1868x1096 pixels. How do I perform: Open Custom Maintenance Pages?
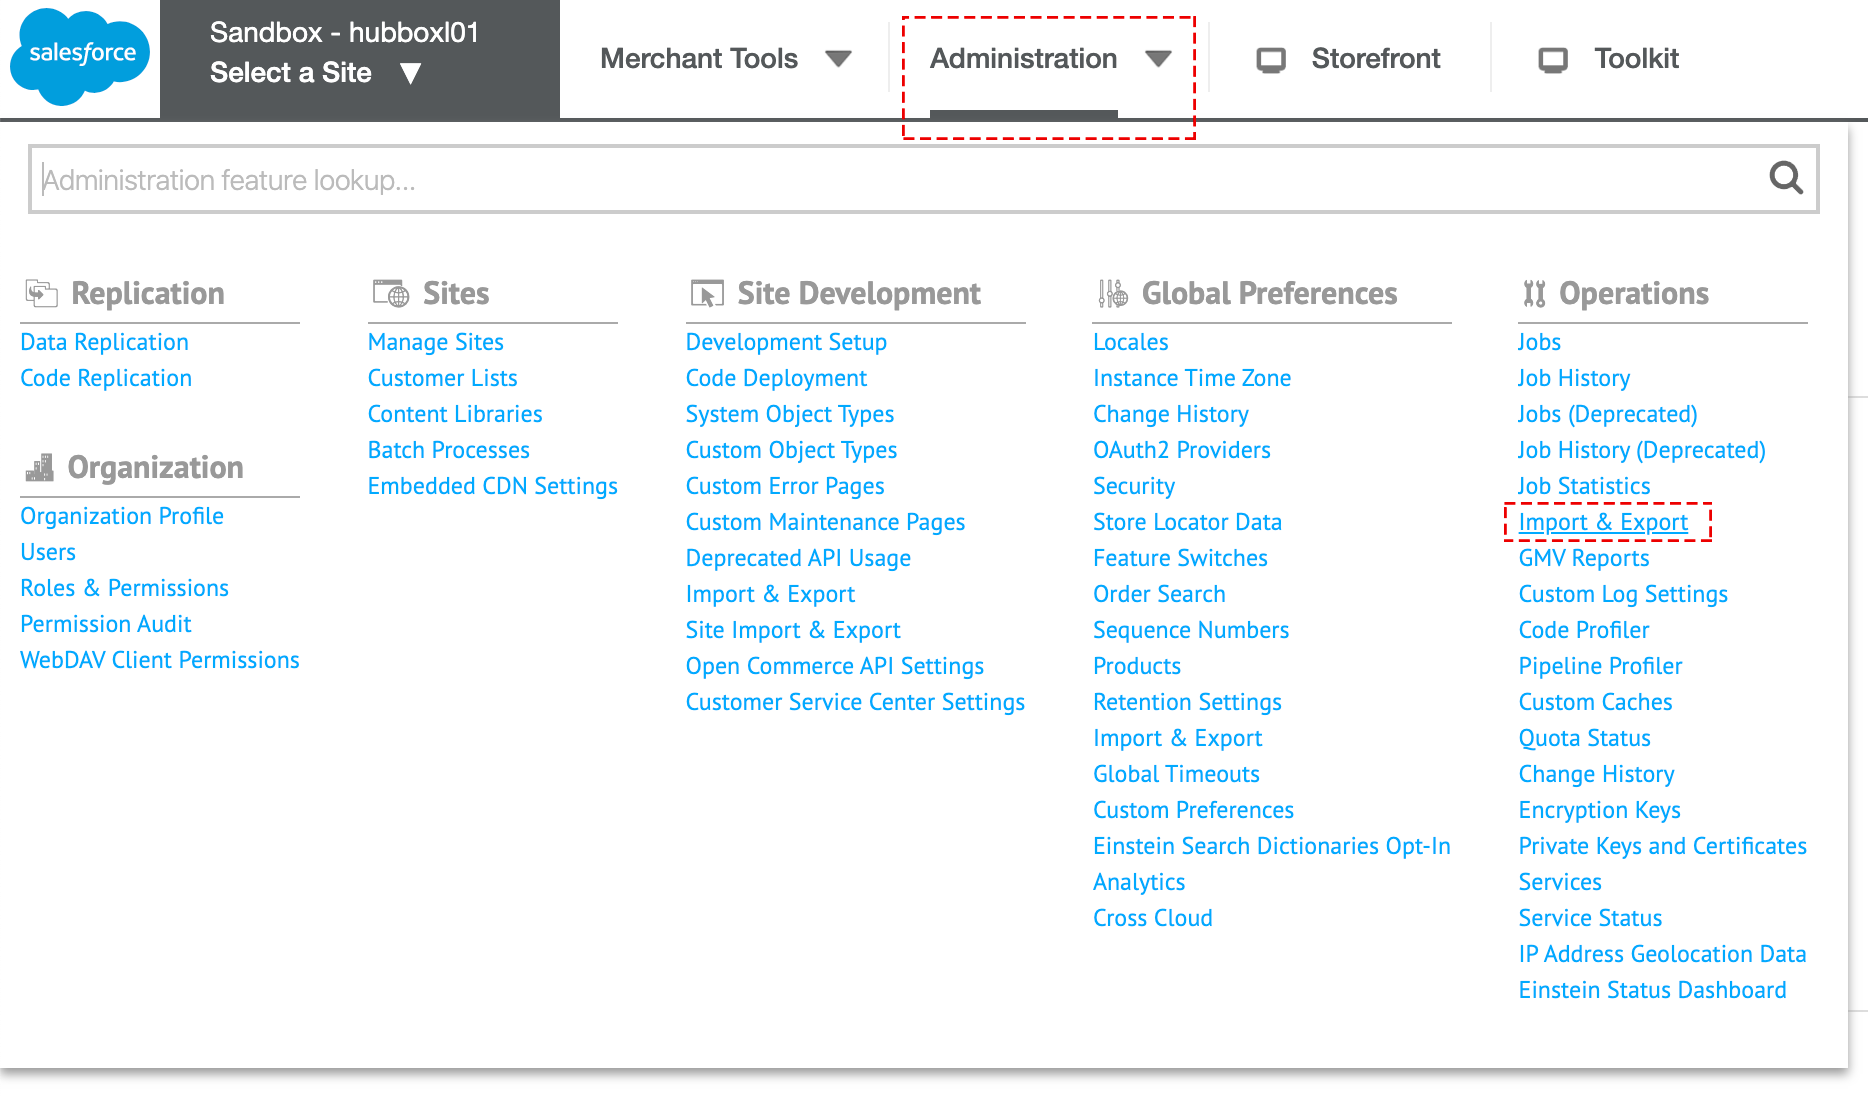click(x=825, y=522)
